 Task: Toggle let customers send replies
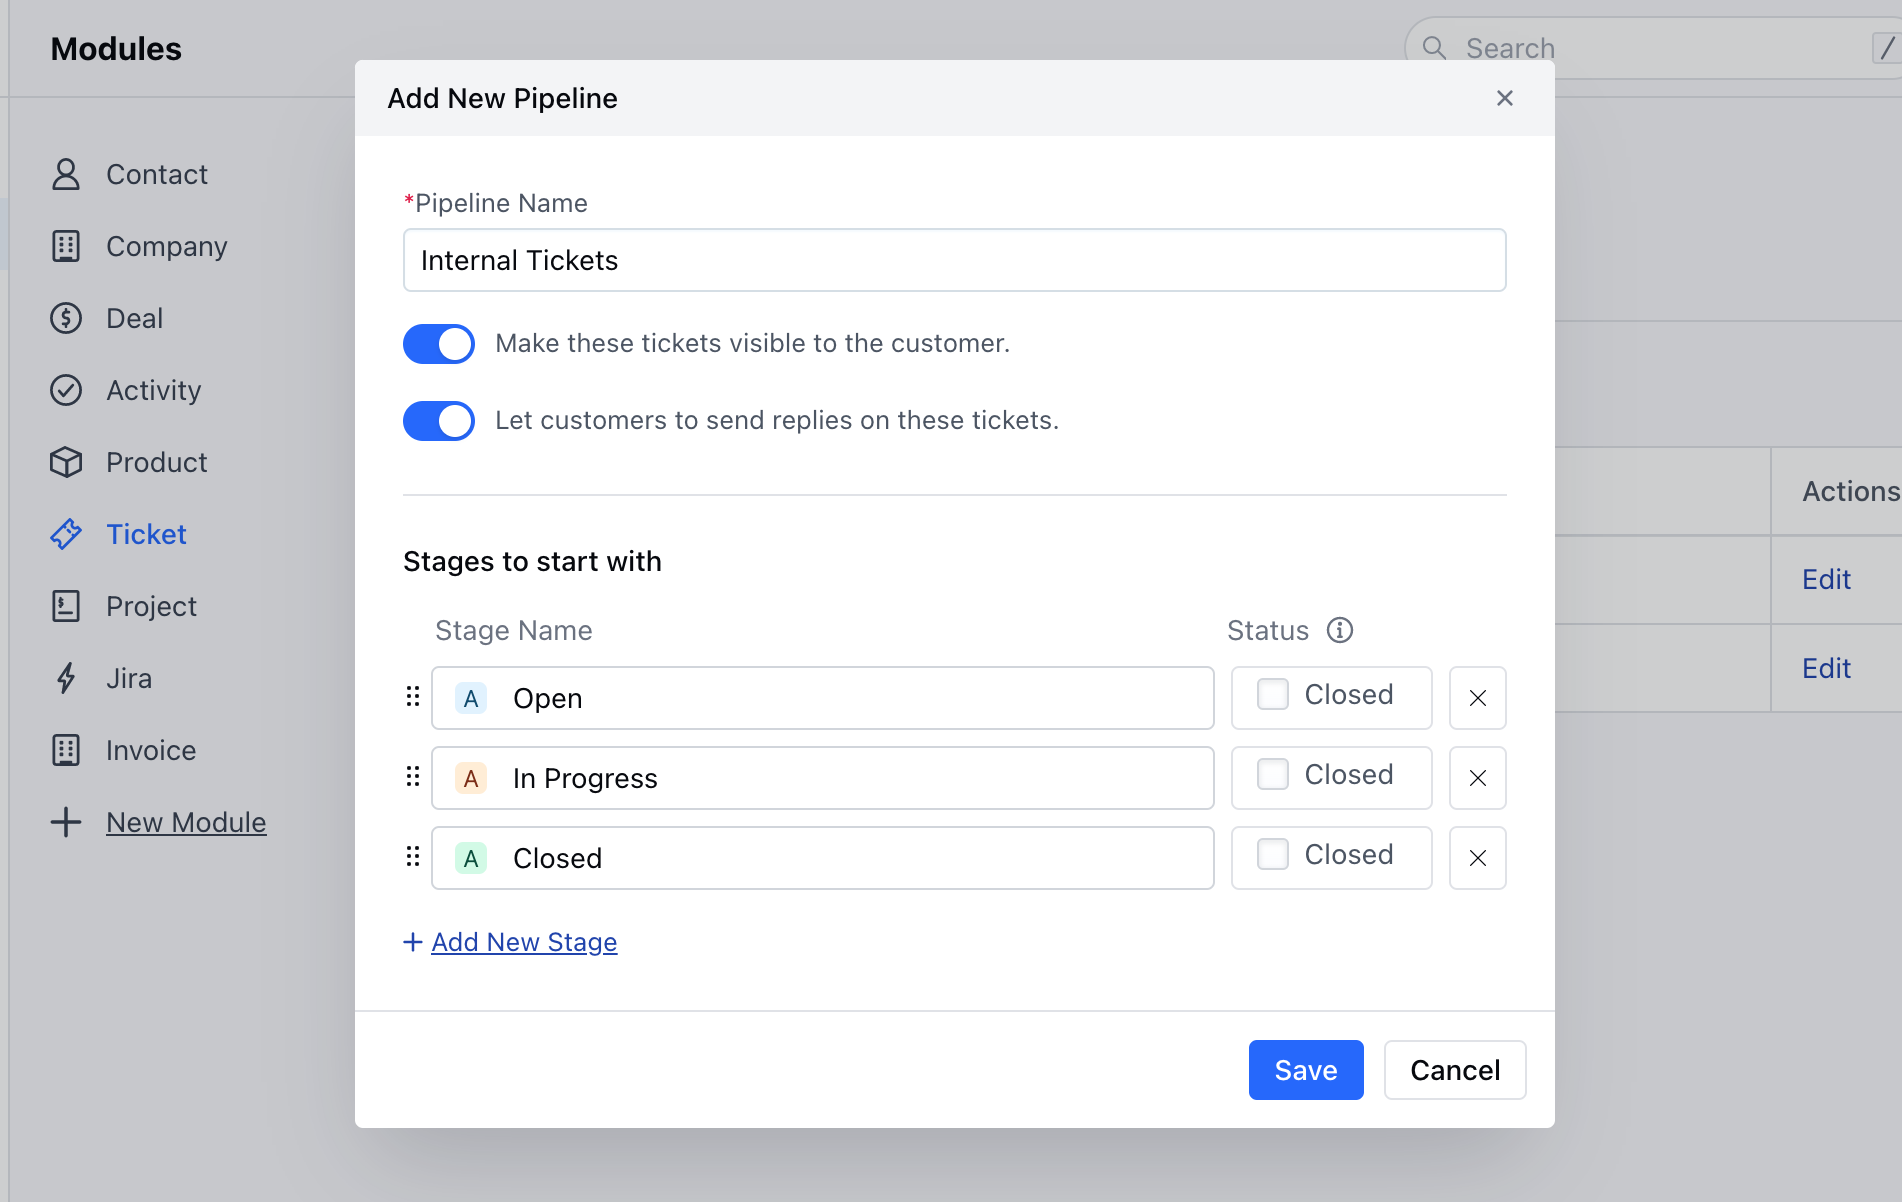[439, 421]
